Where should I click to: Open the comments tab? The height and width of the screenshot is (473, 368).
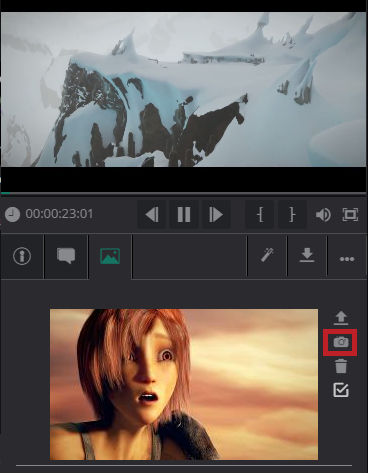pyautogui.click(x=66, y=256)
